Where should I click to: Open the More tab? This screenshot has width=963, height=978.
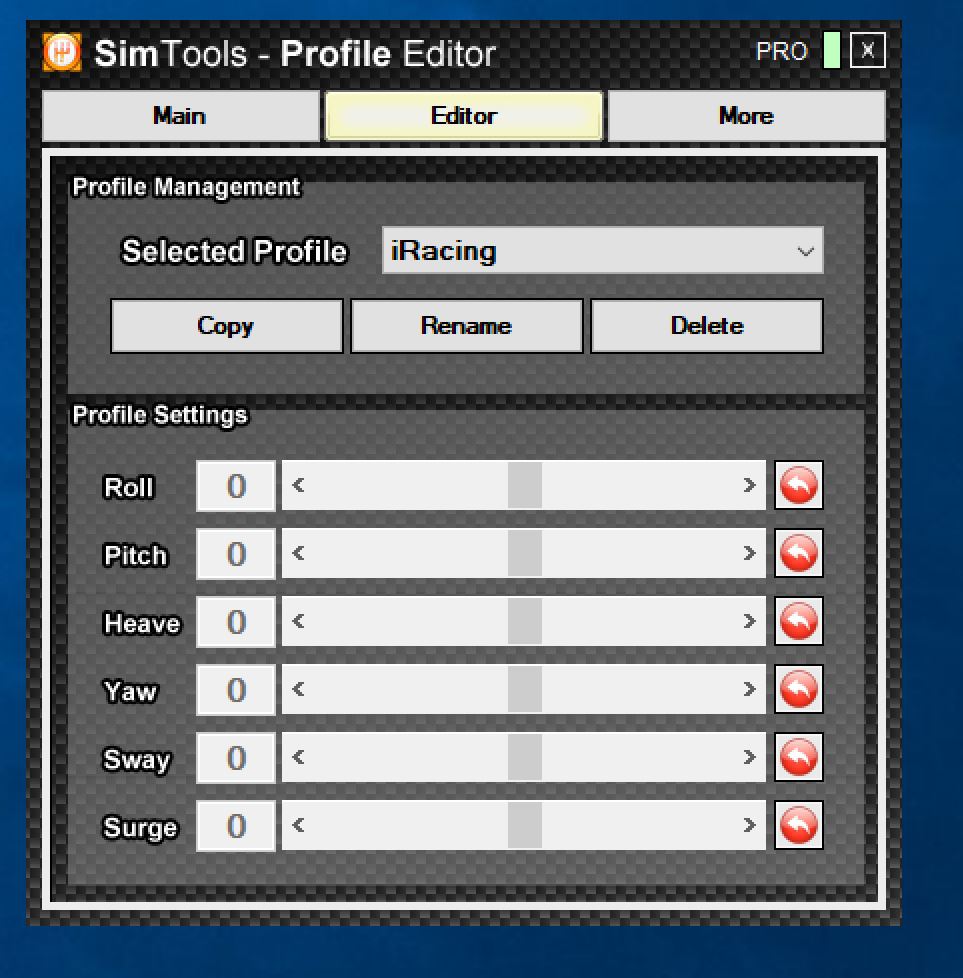pyautogui.click(x=747, y=116)
